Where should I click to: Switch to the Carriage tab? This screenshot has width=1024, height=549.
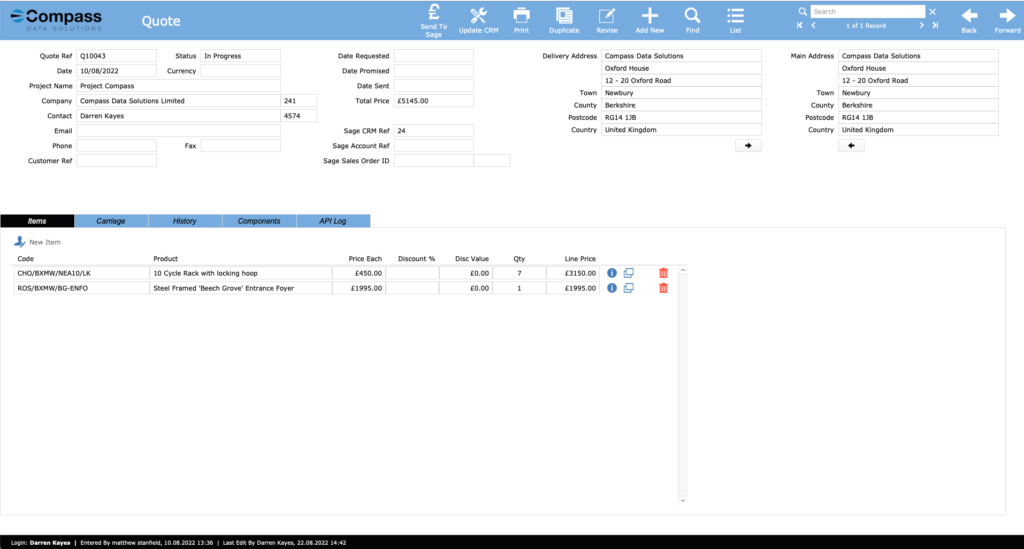[x=111, y=221]
